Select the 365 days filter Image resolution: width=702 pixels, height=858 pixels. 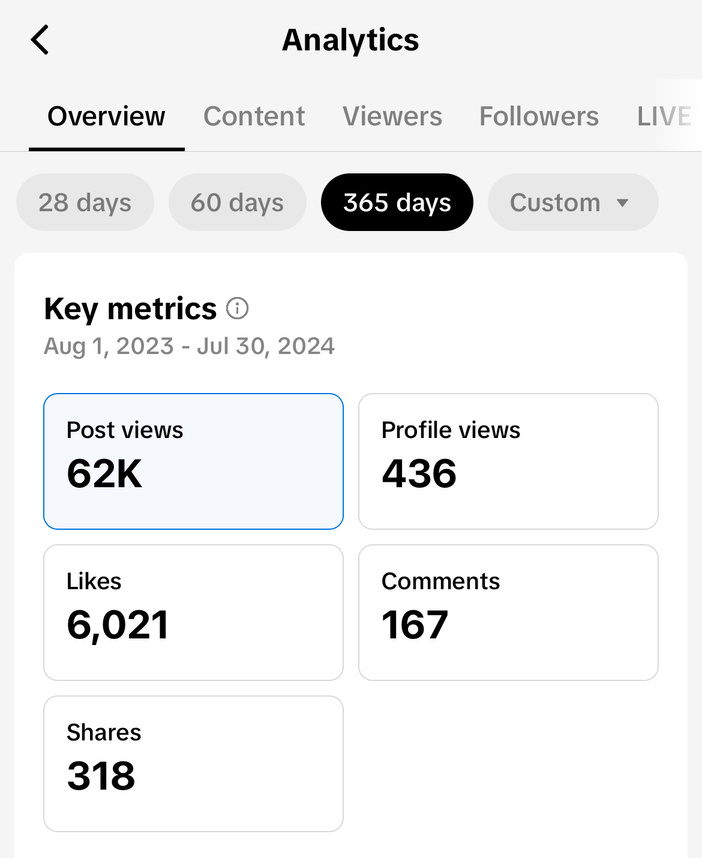tap(397, 203)
